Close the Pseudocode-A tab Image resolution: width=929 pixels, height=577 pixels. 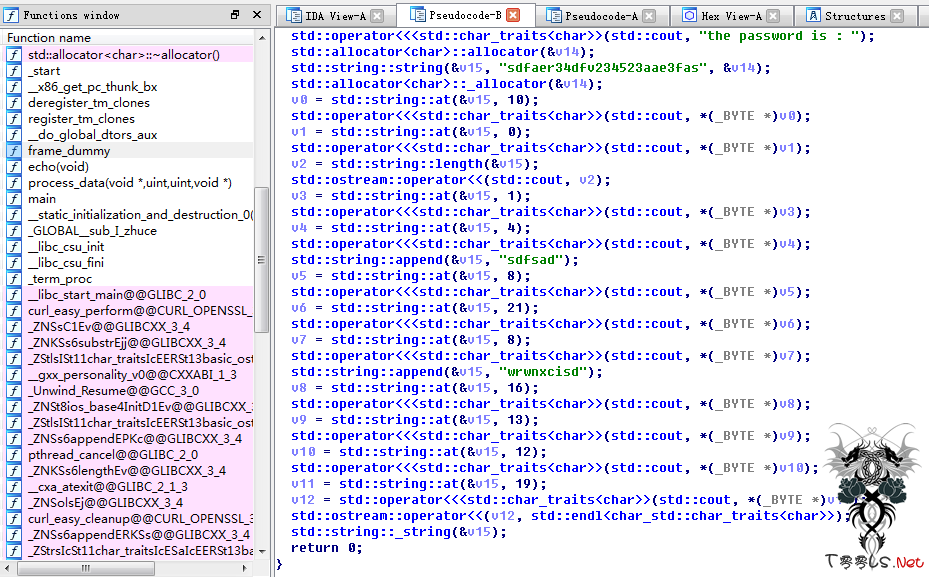click(x=649, y=16)
